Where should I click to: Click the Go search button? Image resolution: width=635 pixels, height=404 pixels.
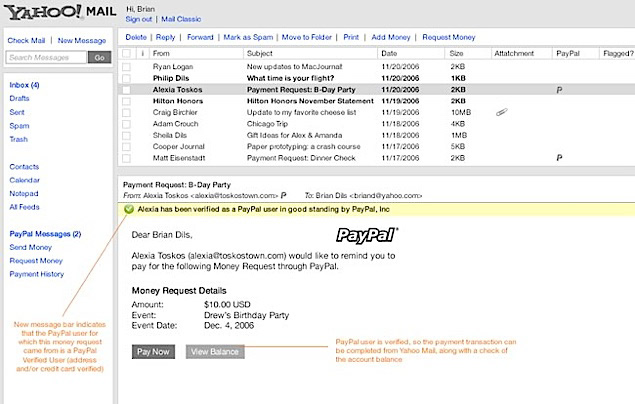(100, 57)
